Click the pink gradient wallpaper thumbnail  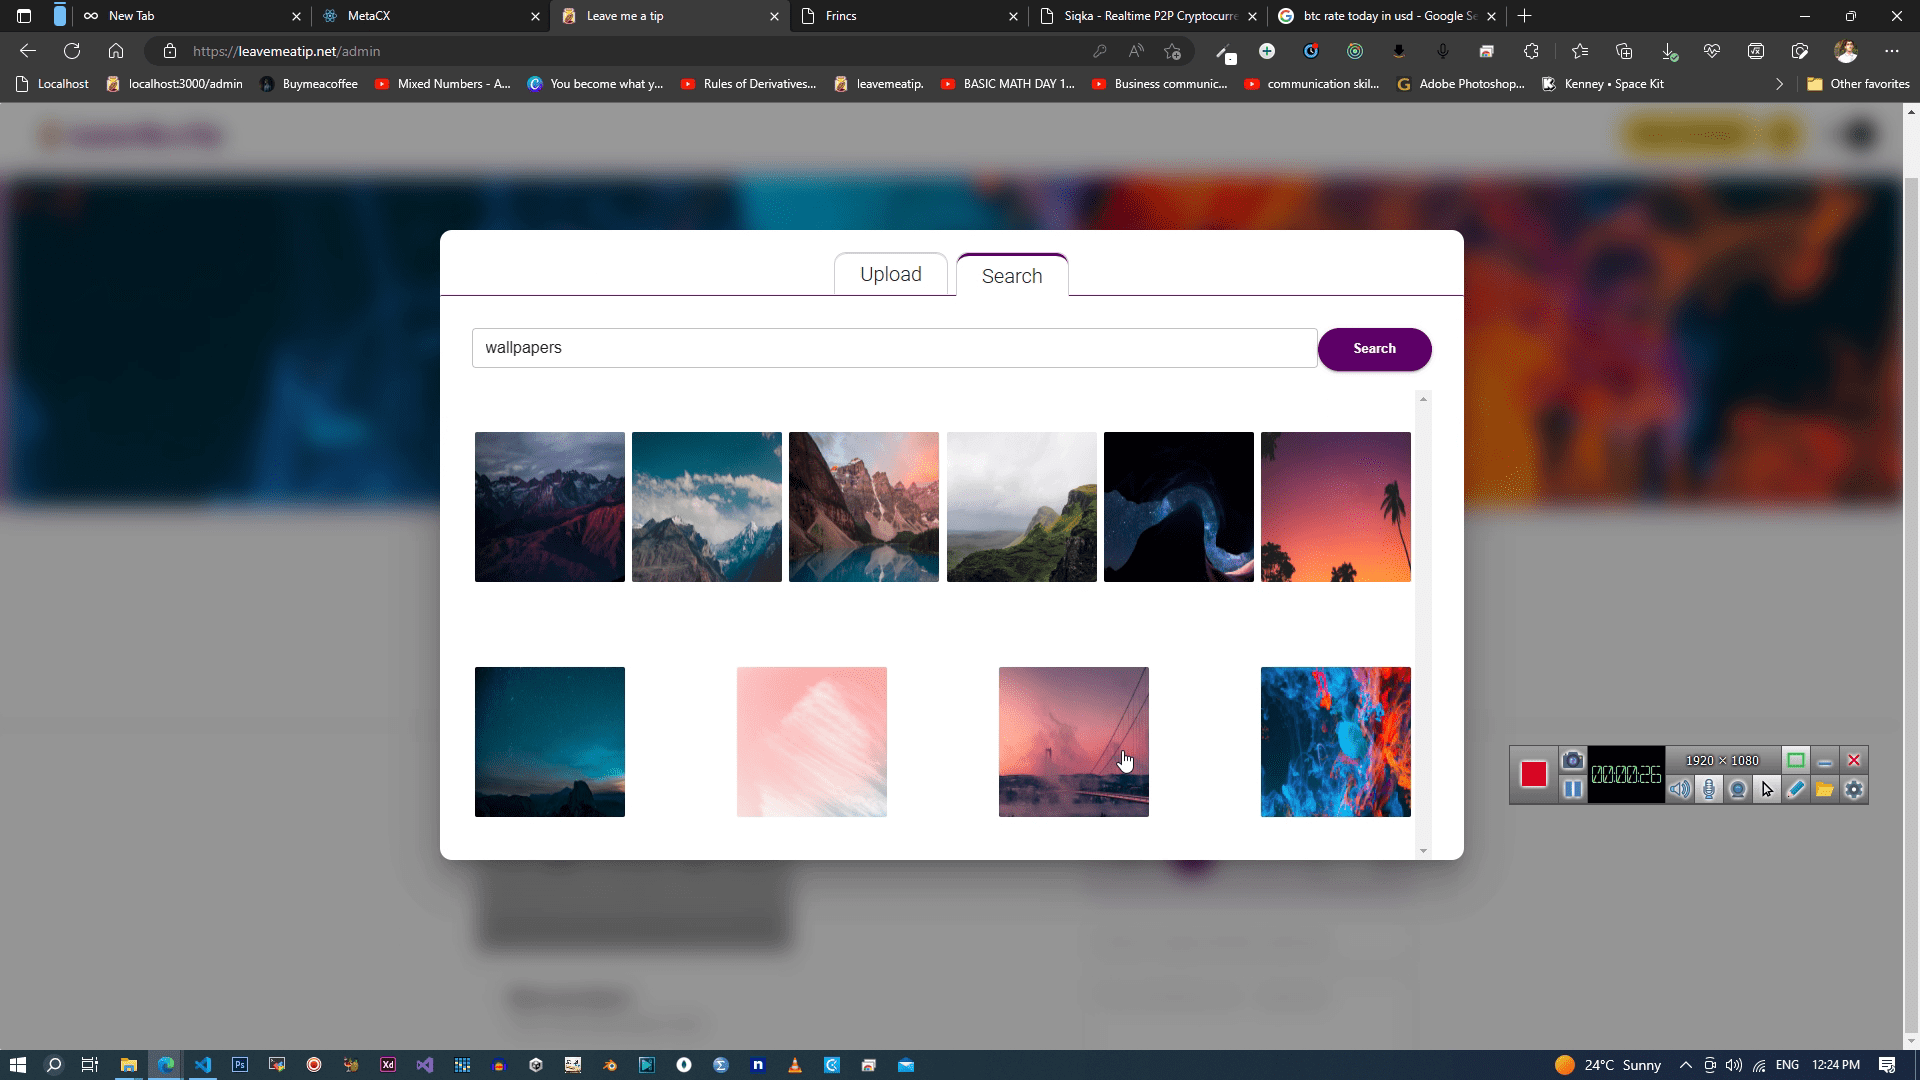coord(812,741)
